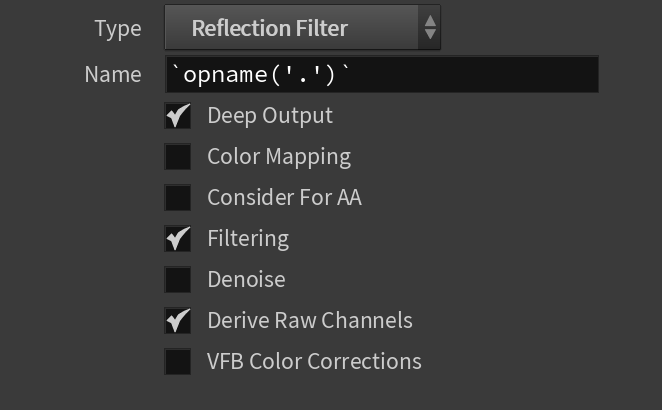The height and width of the screenshot is (410, 662).
Task: Click the Consider For AA label text
Action: [x=285, y=198]
